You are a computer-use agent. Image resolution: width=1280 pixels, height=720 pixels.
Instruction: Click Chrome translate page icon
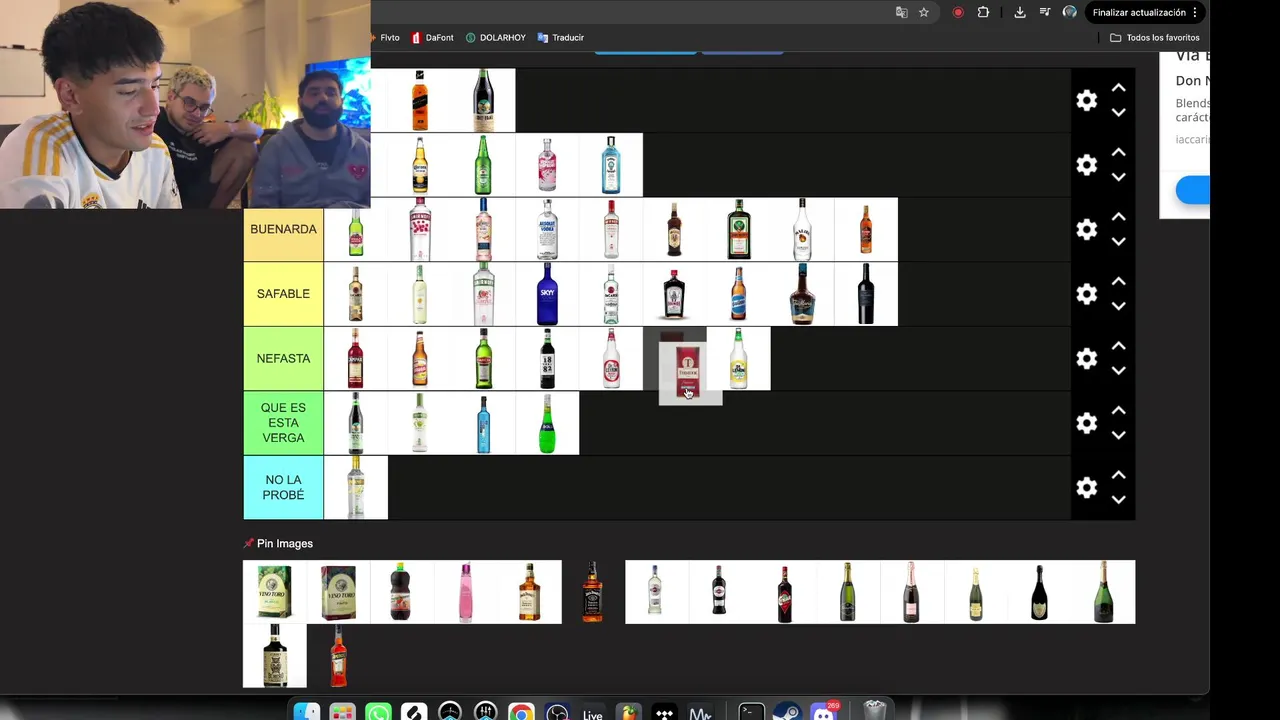pyautogui.click(x=902, y=12)
